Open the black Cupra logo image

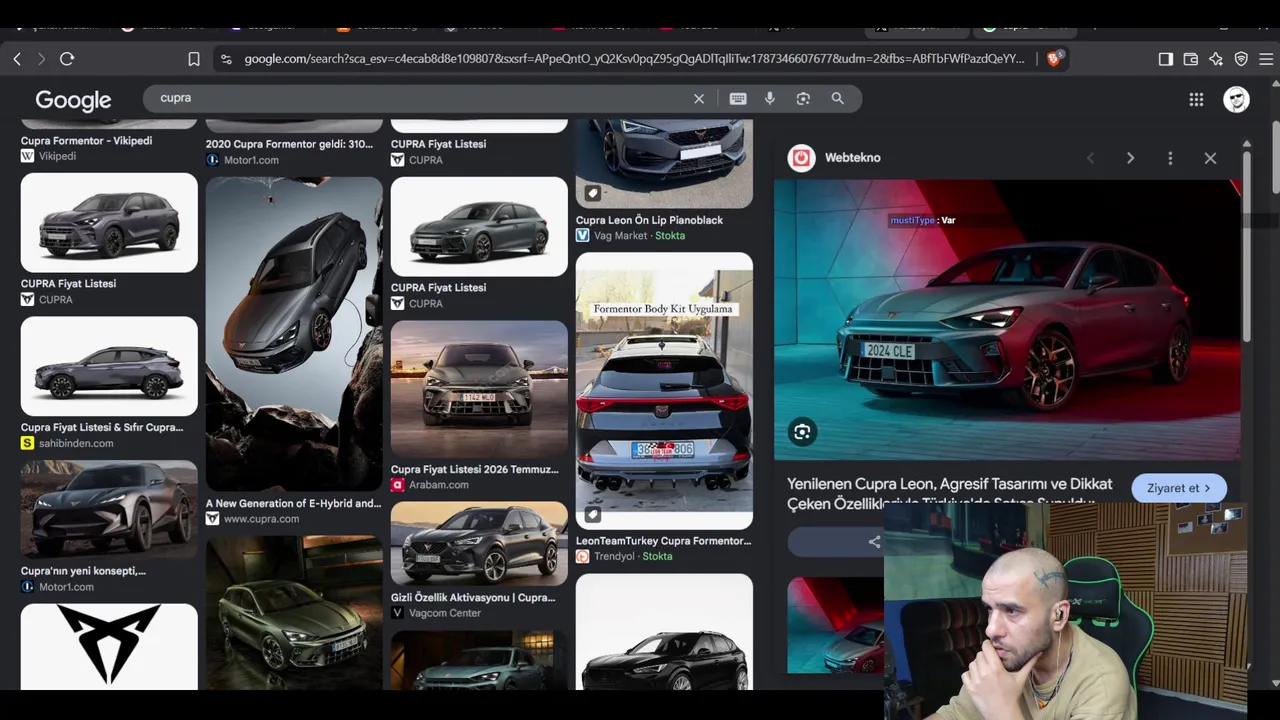tap(109, 646)
